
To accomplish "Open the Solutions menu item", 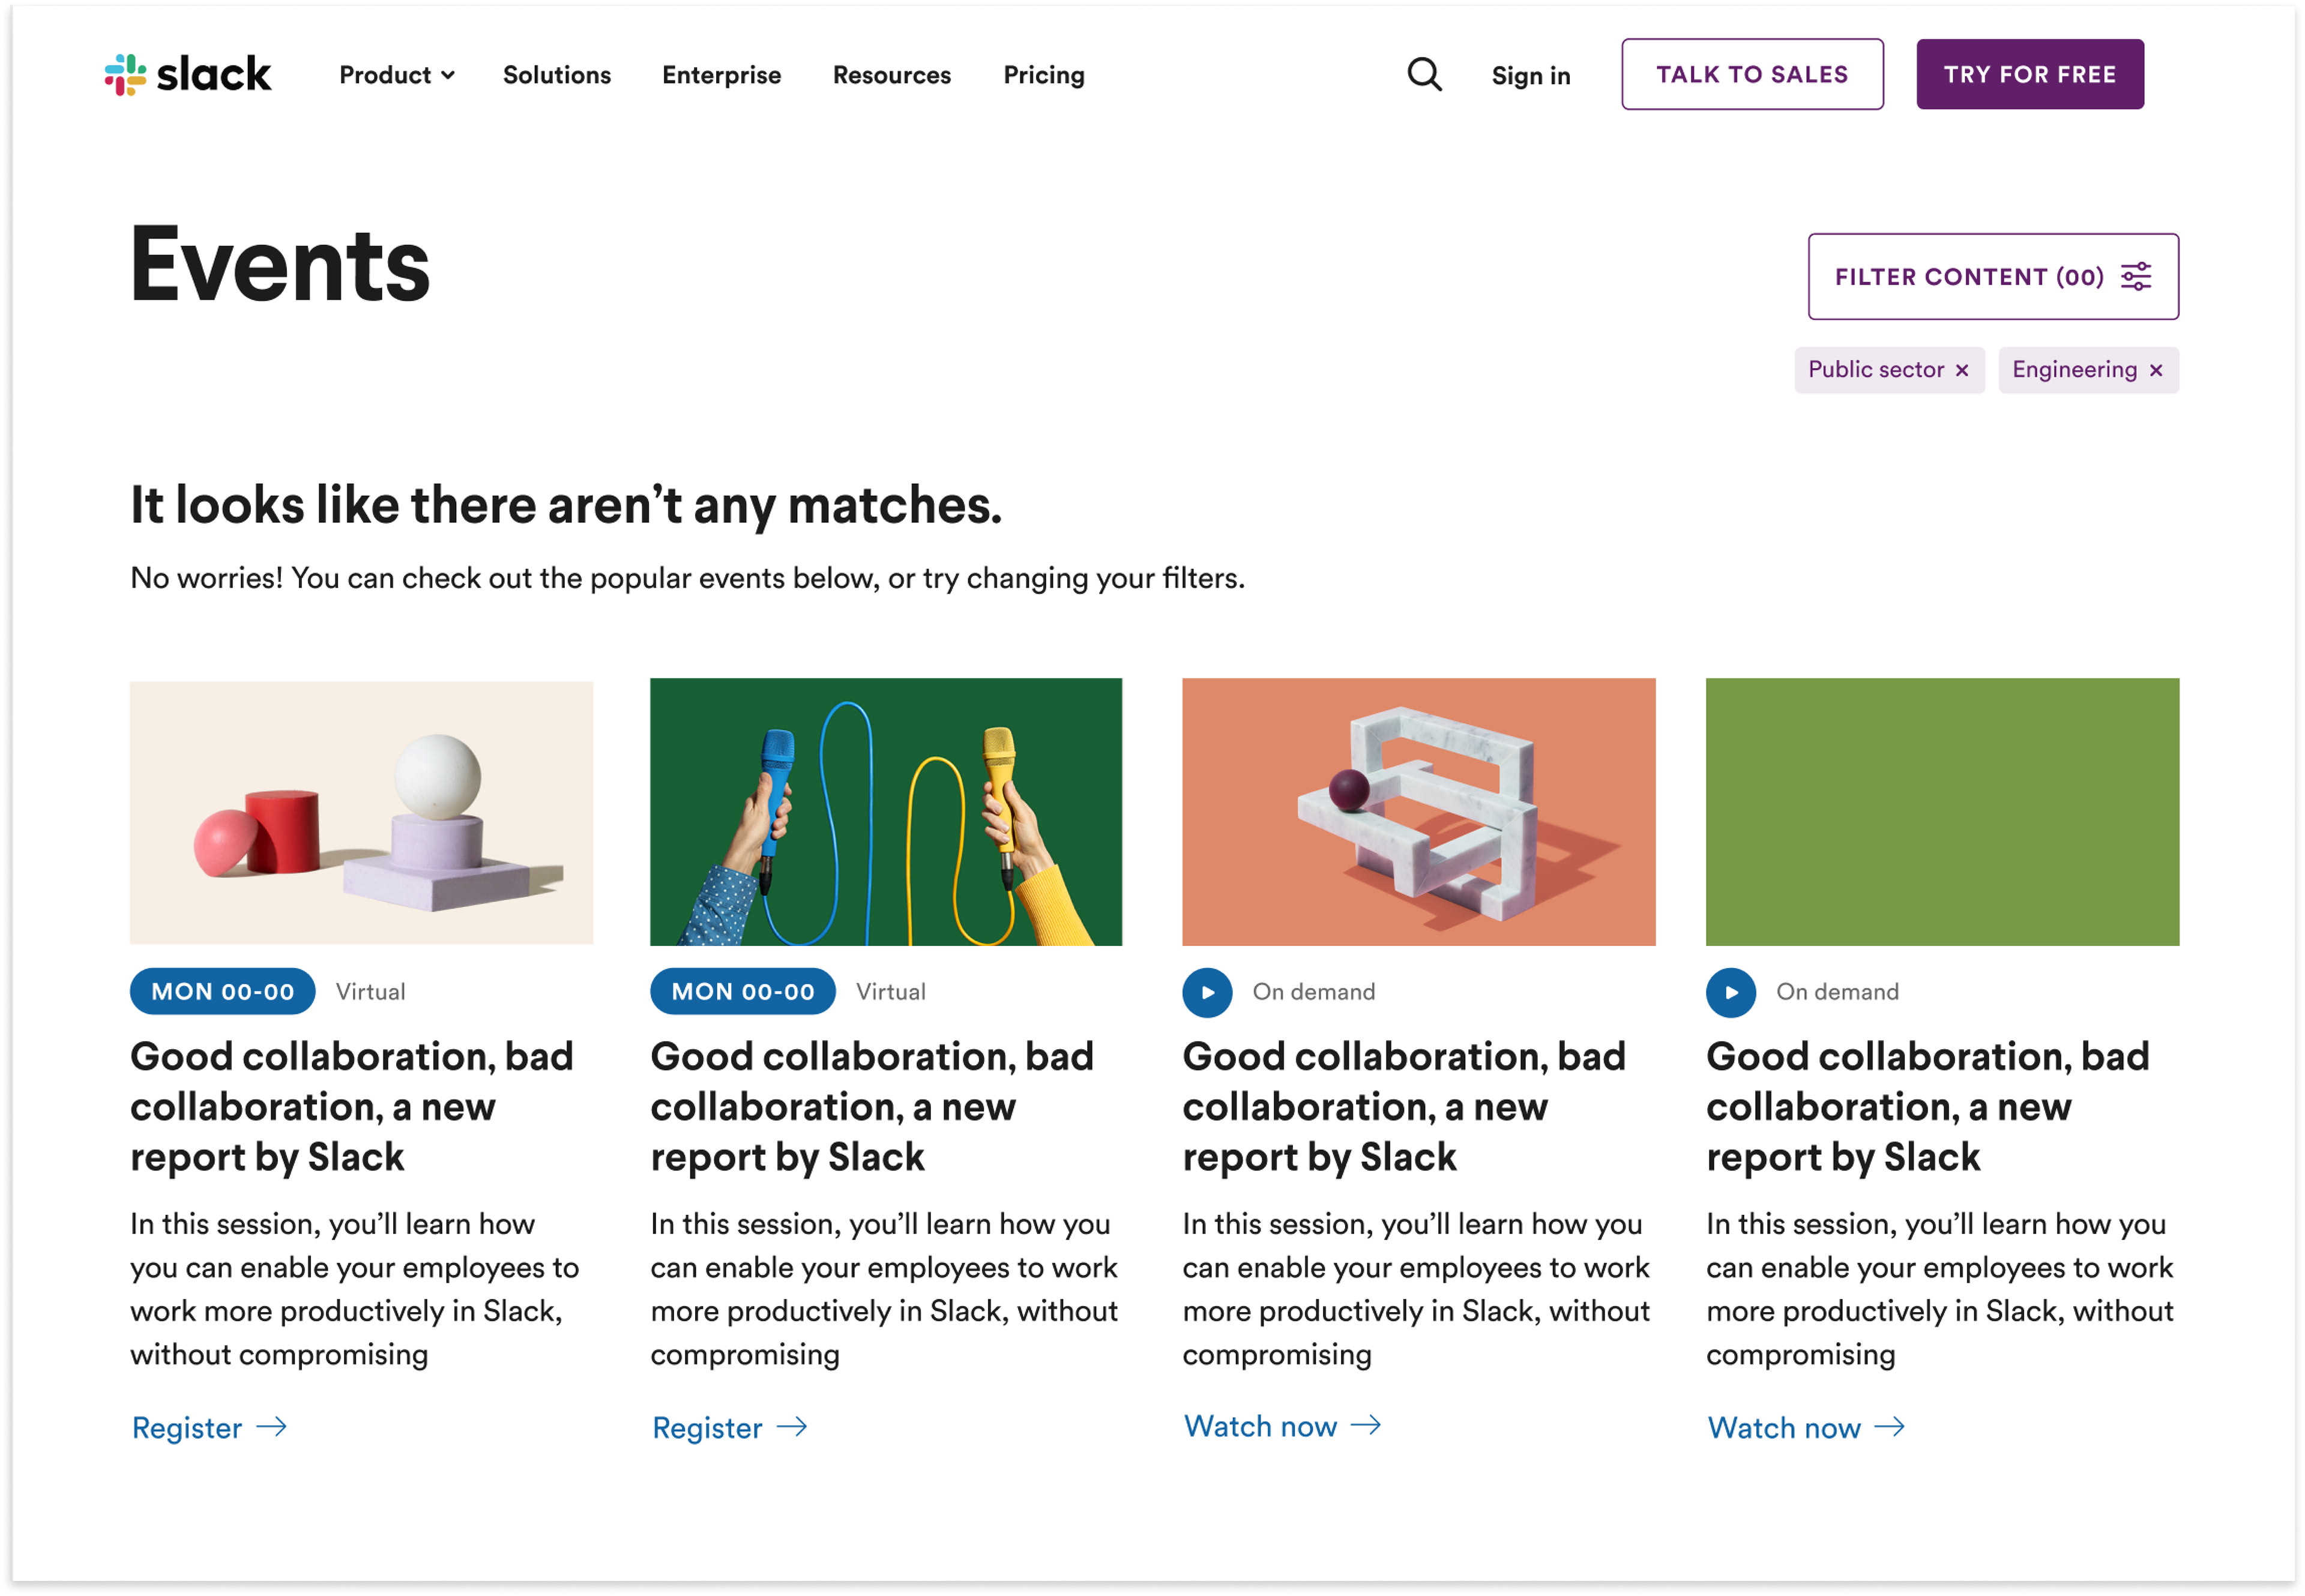I will pos(557,75).
